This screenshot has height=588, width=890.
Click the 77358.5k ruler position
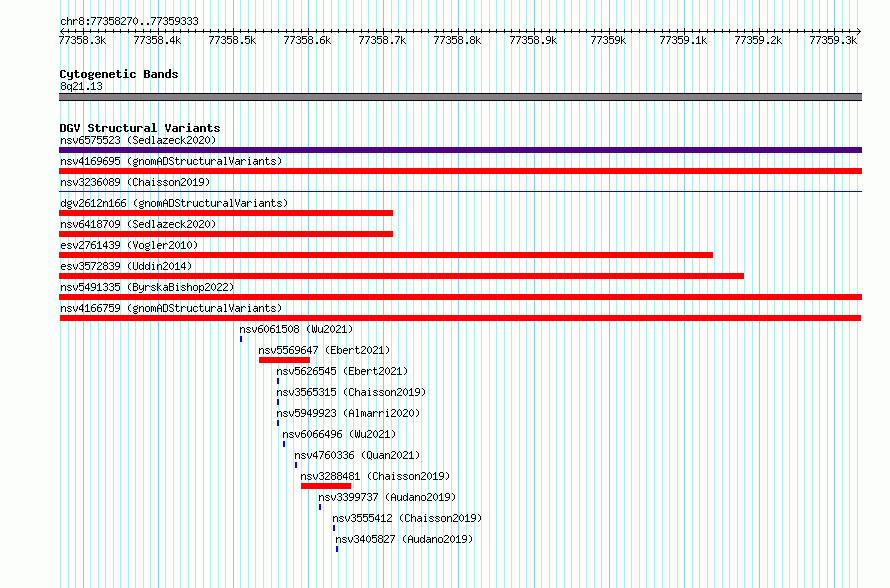tap(232, 40)
